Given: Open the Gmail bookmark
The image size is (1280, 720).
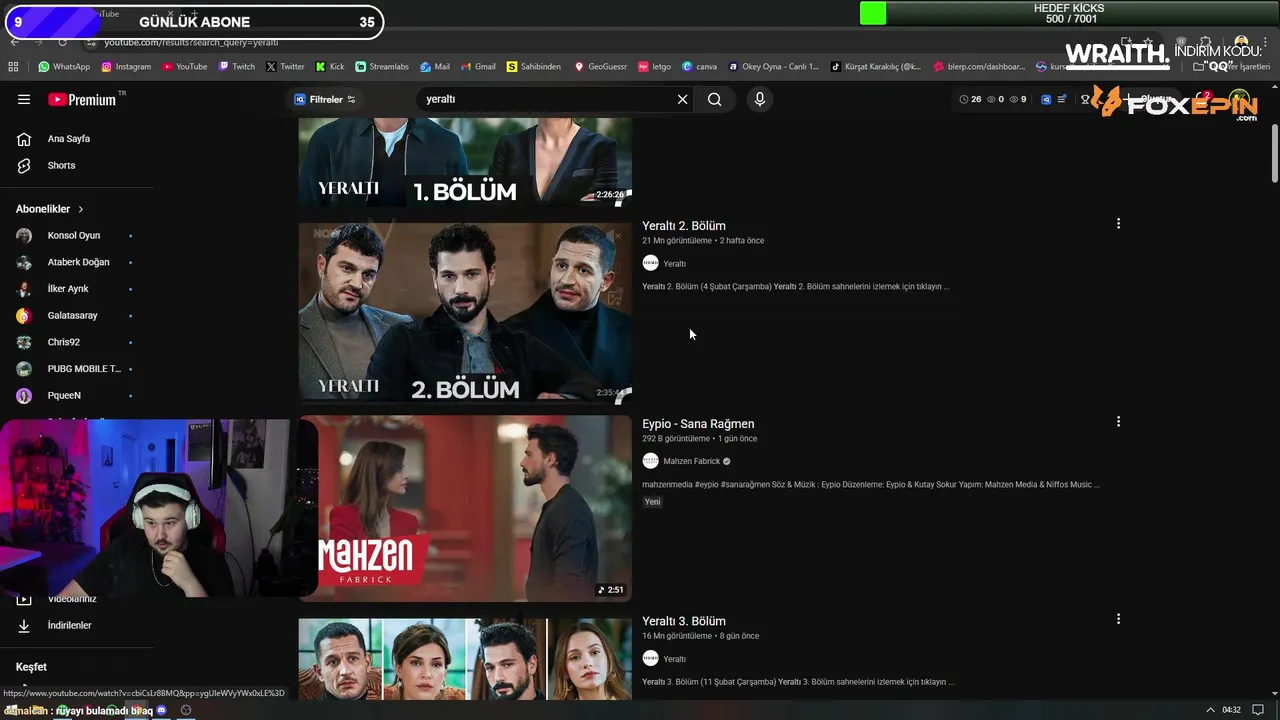Looking at the screenshot, I should [x=478, y=67].
